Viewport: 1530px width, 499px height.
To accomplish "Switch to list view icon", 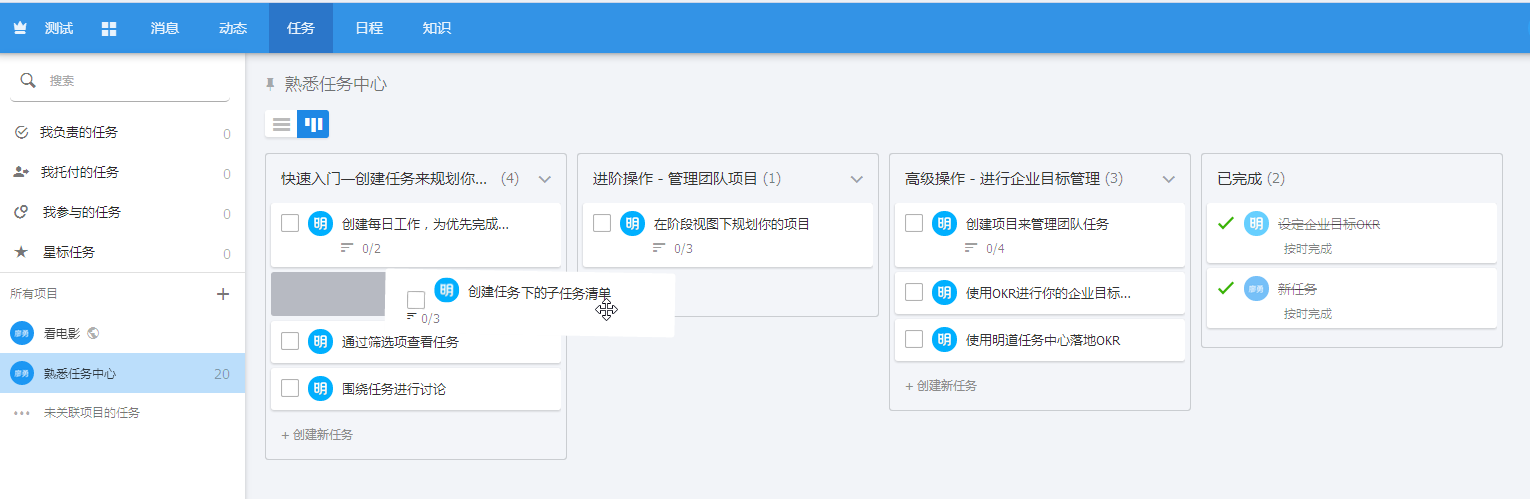I will point(281,124).
